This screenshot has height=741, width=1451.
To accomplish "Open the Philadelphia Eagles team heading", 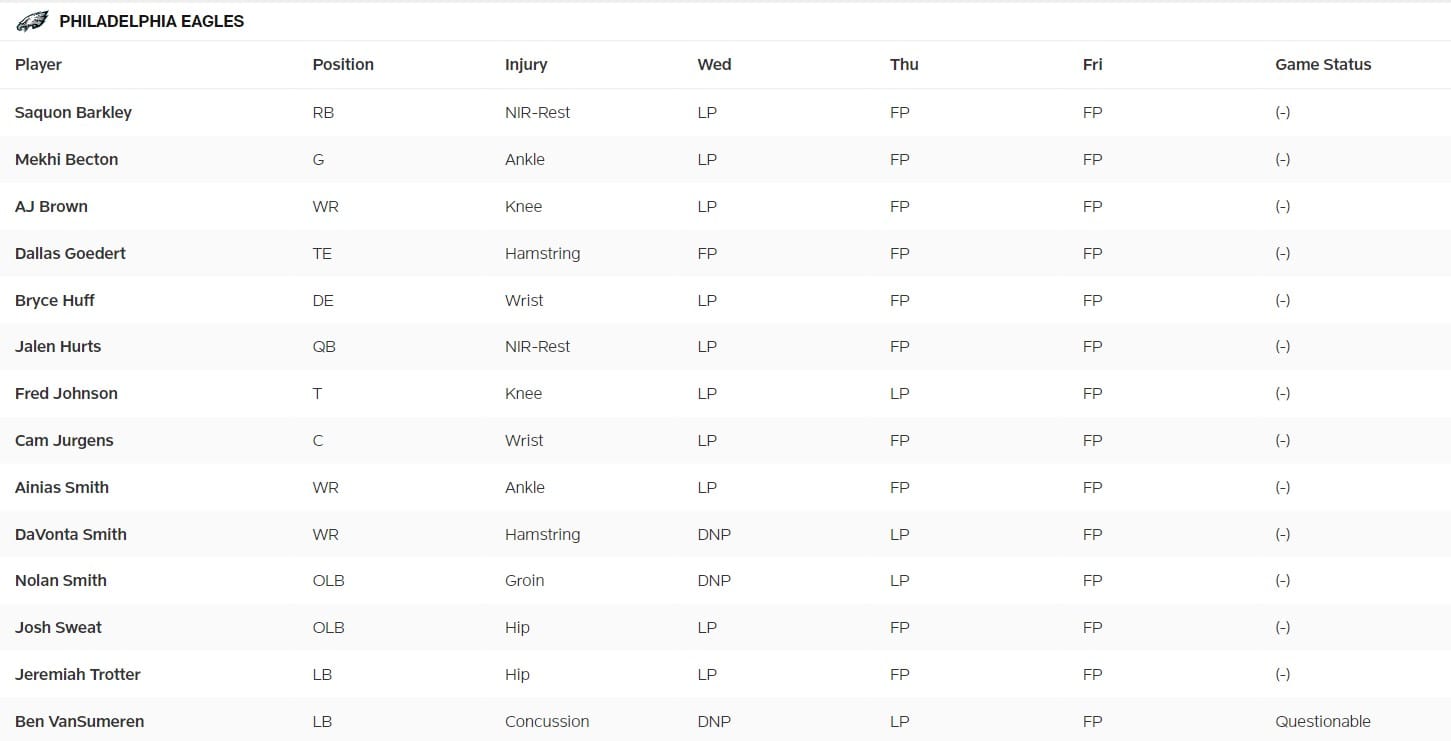I will (151, 21).
